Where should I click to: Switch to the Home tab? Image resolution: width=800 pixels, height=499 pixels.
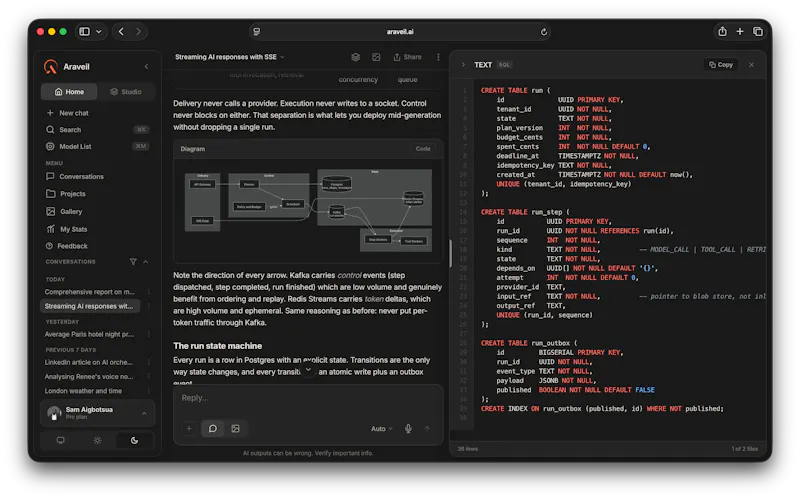(x=69, y=92)
